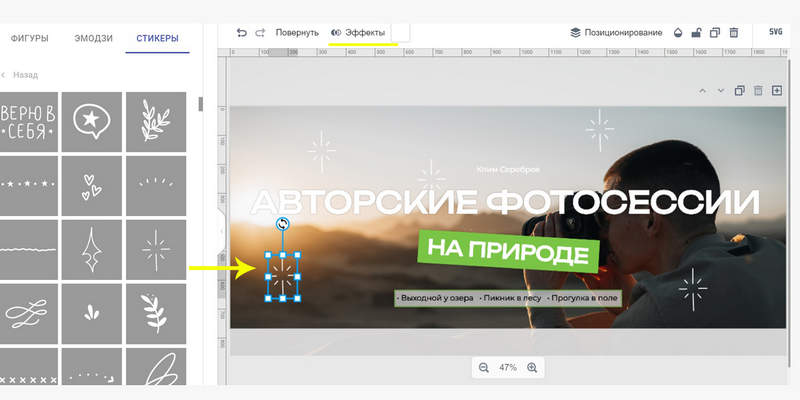
Task: Duplicate selected element from top toolbar
Action: pyautogui.click(x=715, y=33)
